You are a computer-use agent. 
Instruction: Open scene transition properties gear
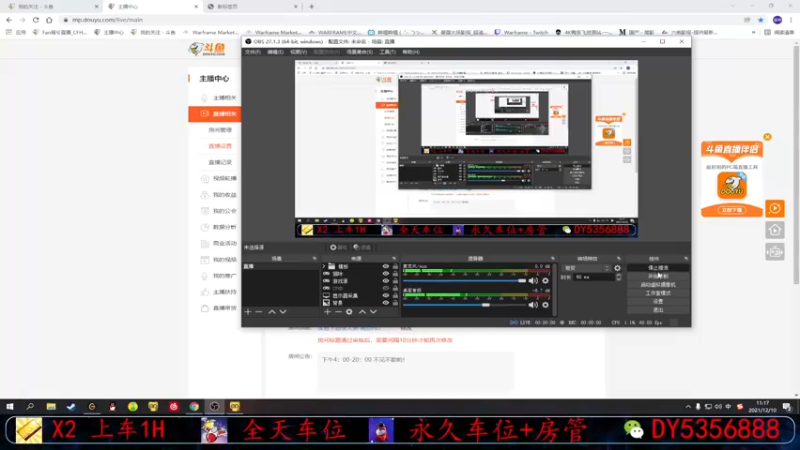coord(617,268)
